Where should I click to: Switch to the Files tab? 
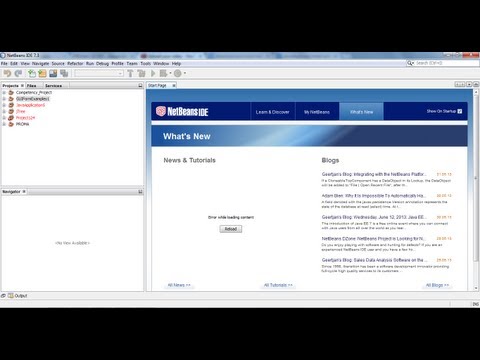[31, 86]
